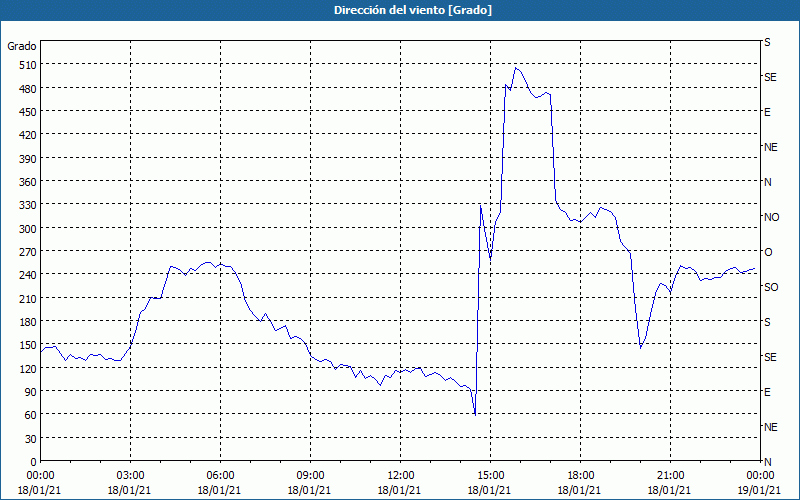Select the 12:00 time axis label
Screen dimensions: 800x500
[401, 476]
